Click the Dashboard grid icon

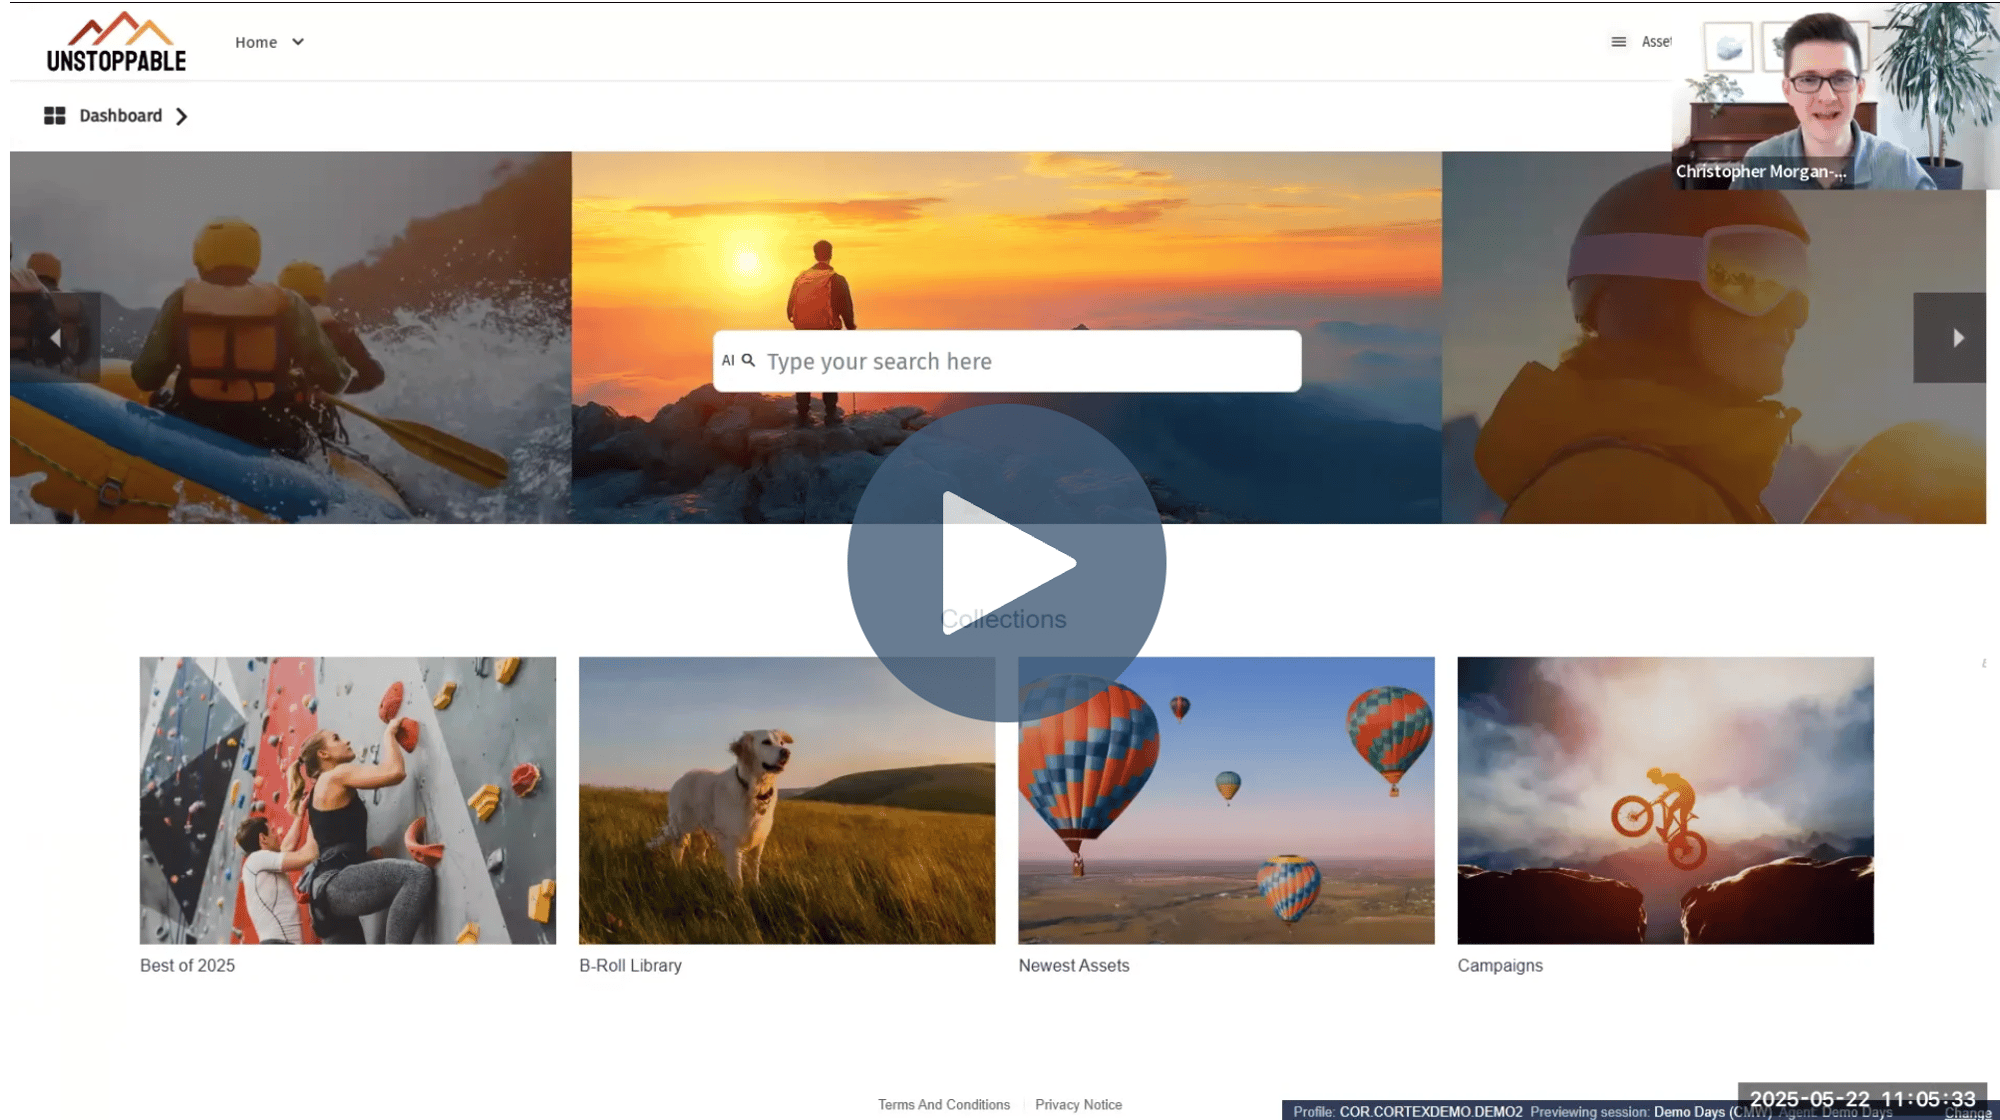point(54,116)
